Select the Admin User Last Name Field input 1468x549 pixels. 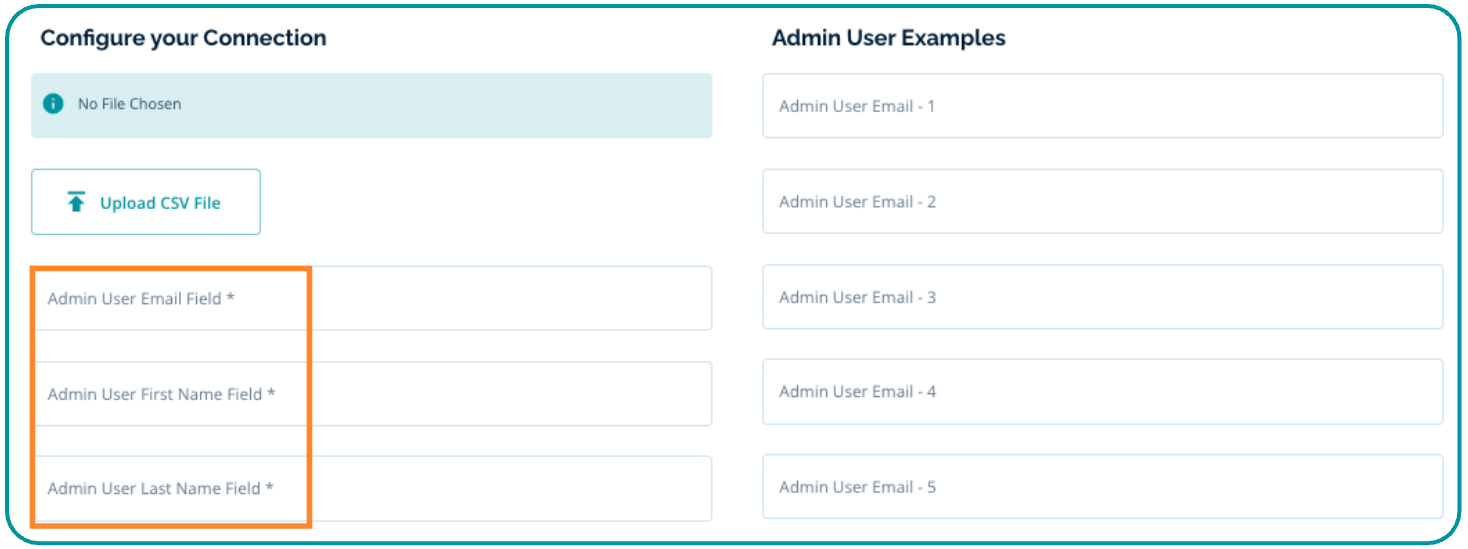[371, 488]
